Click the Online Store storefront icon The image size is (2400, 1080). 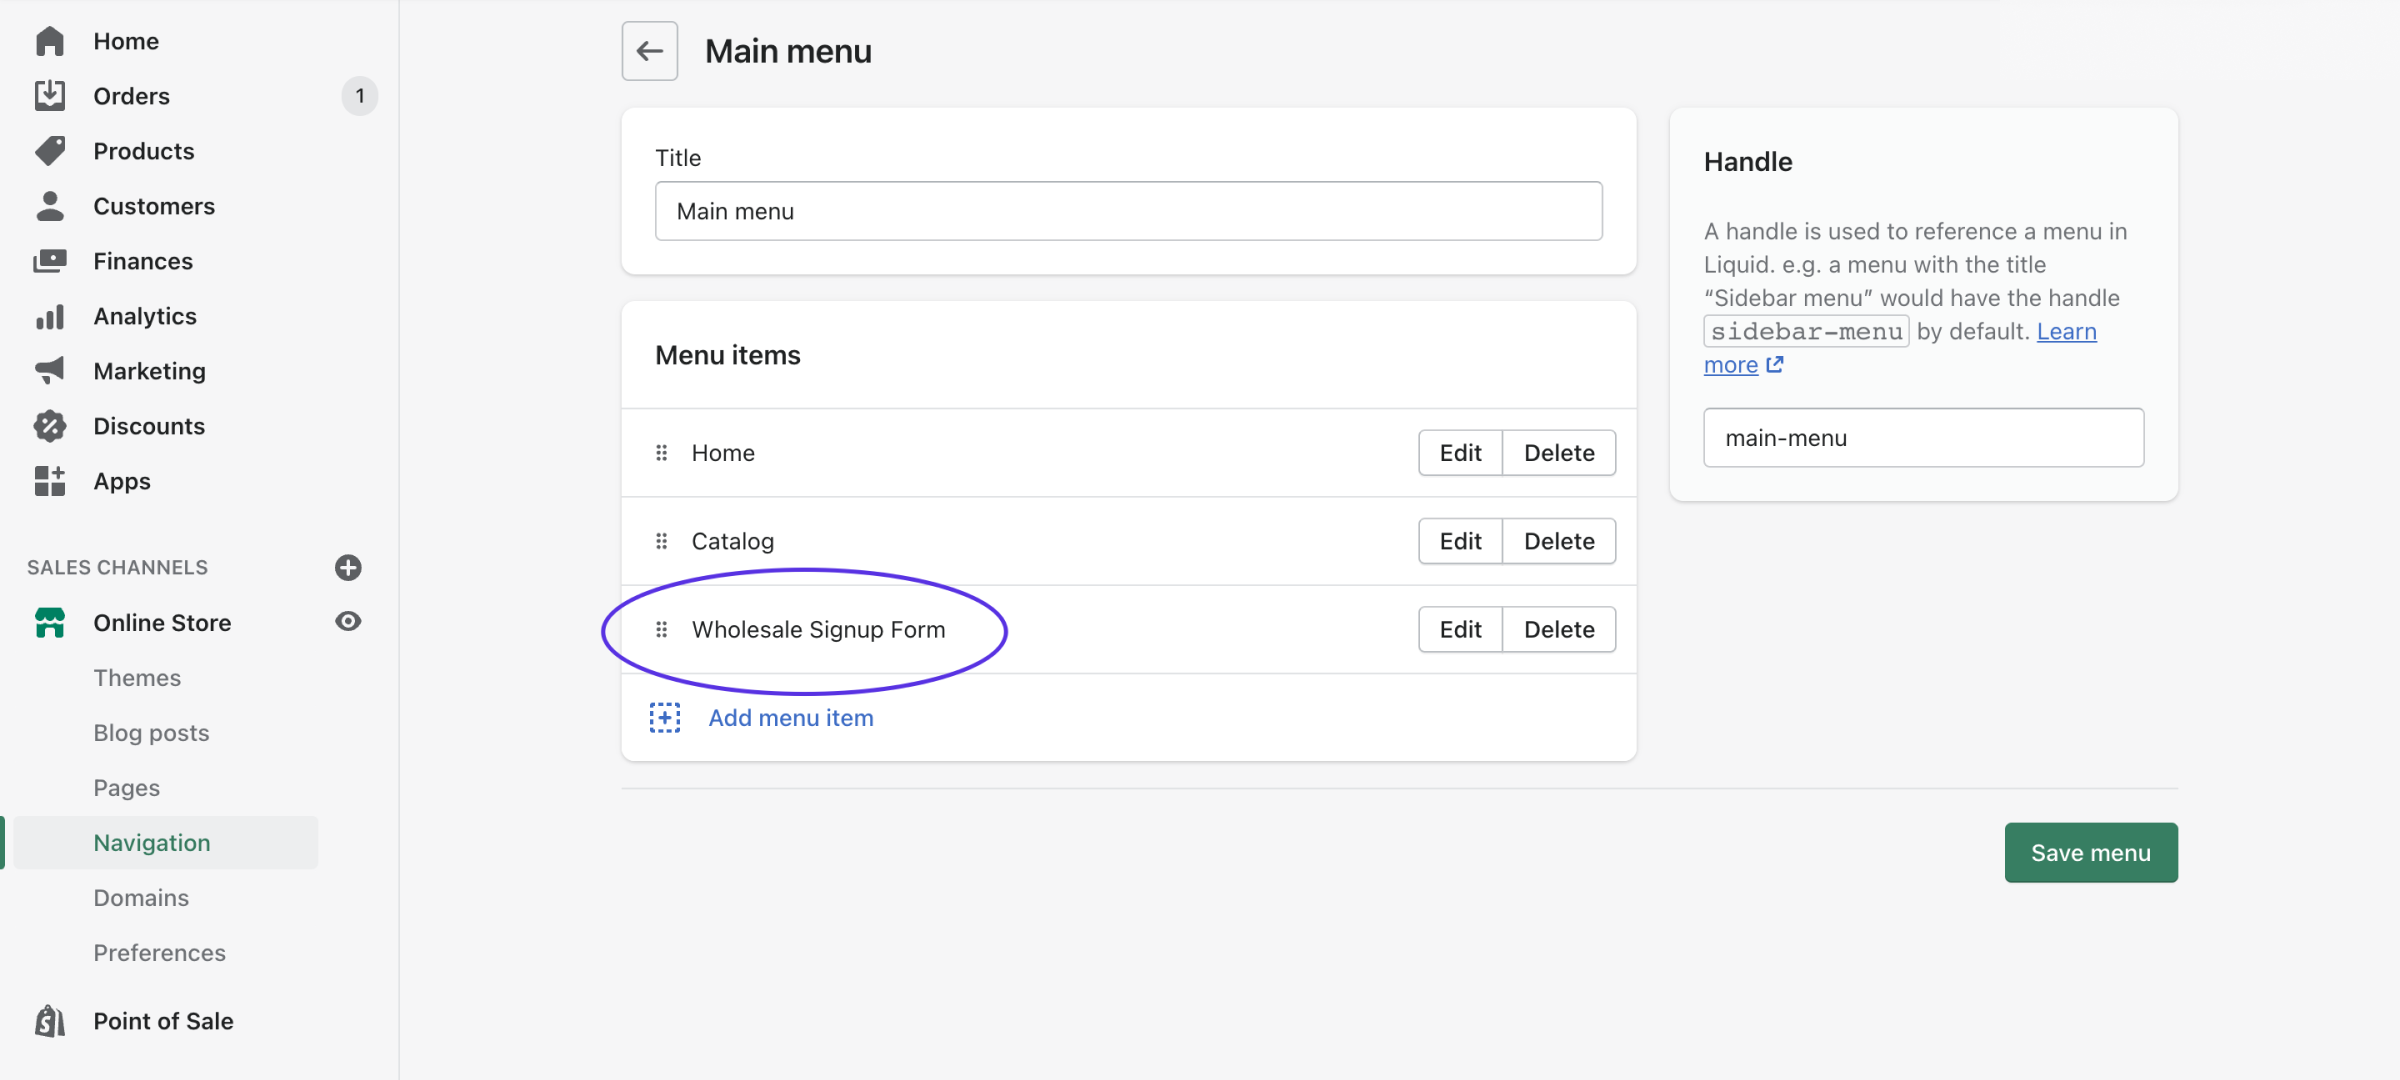click(x=49, y=623)
